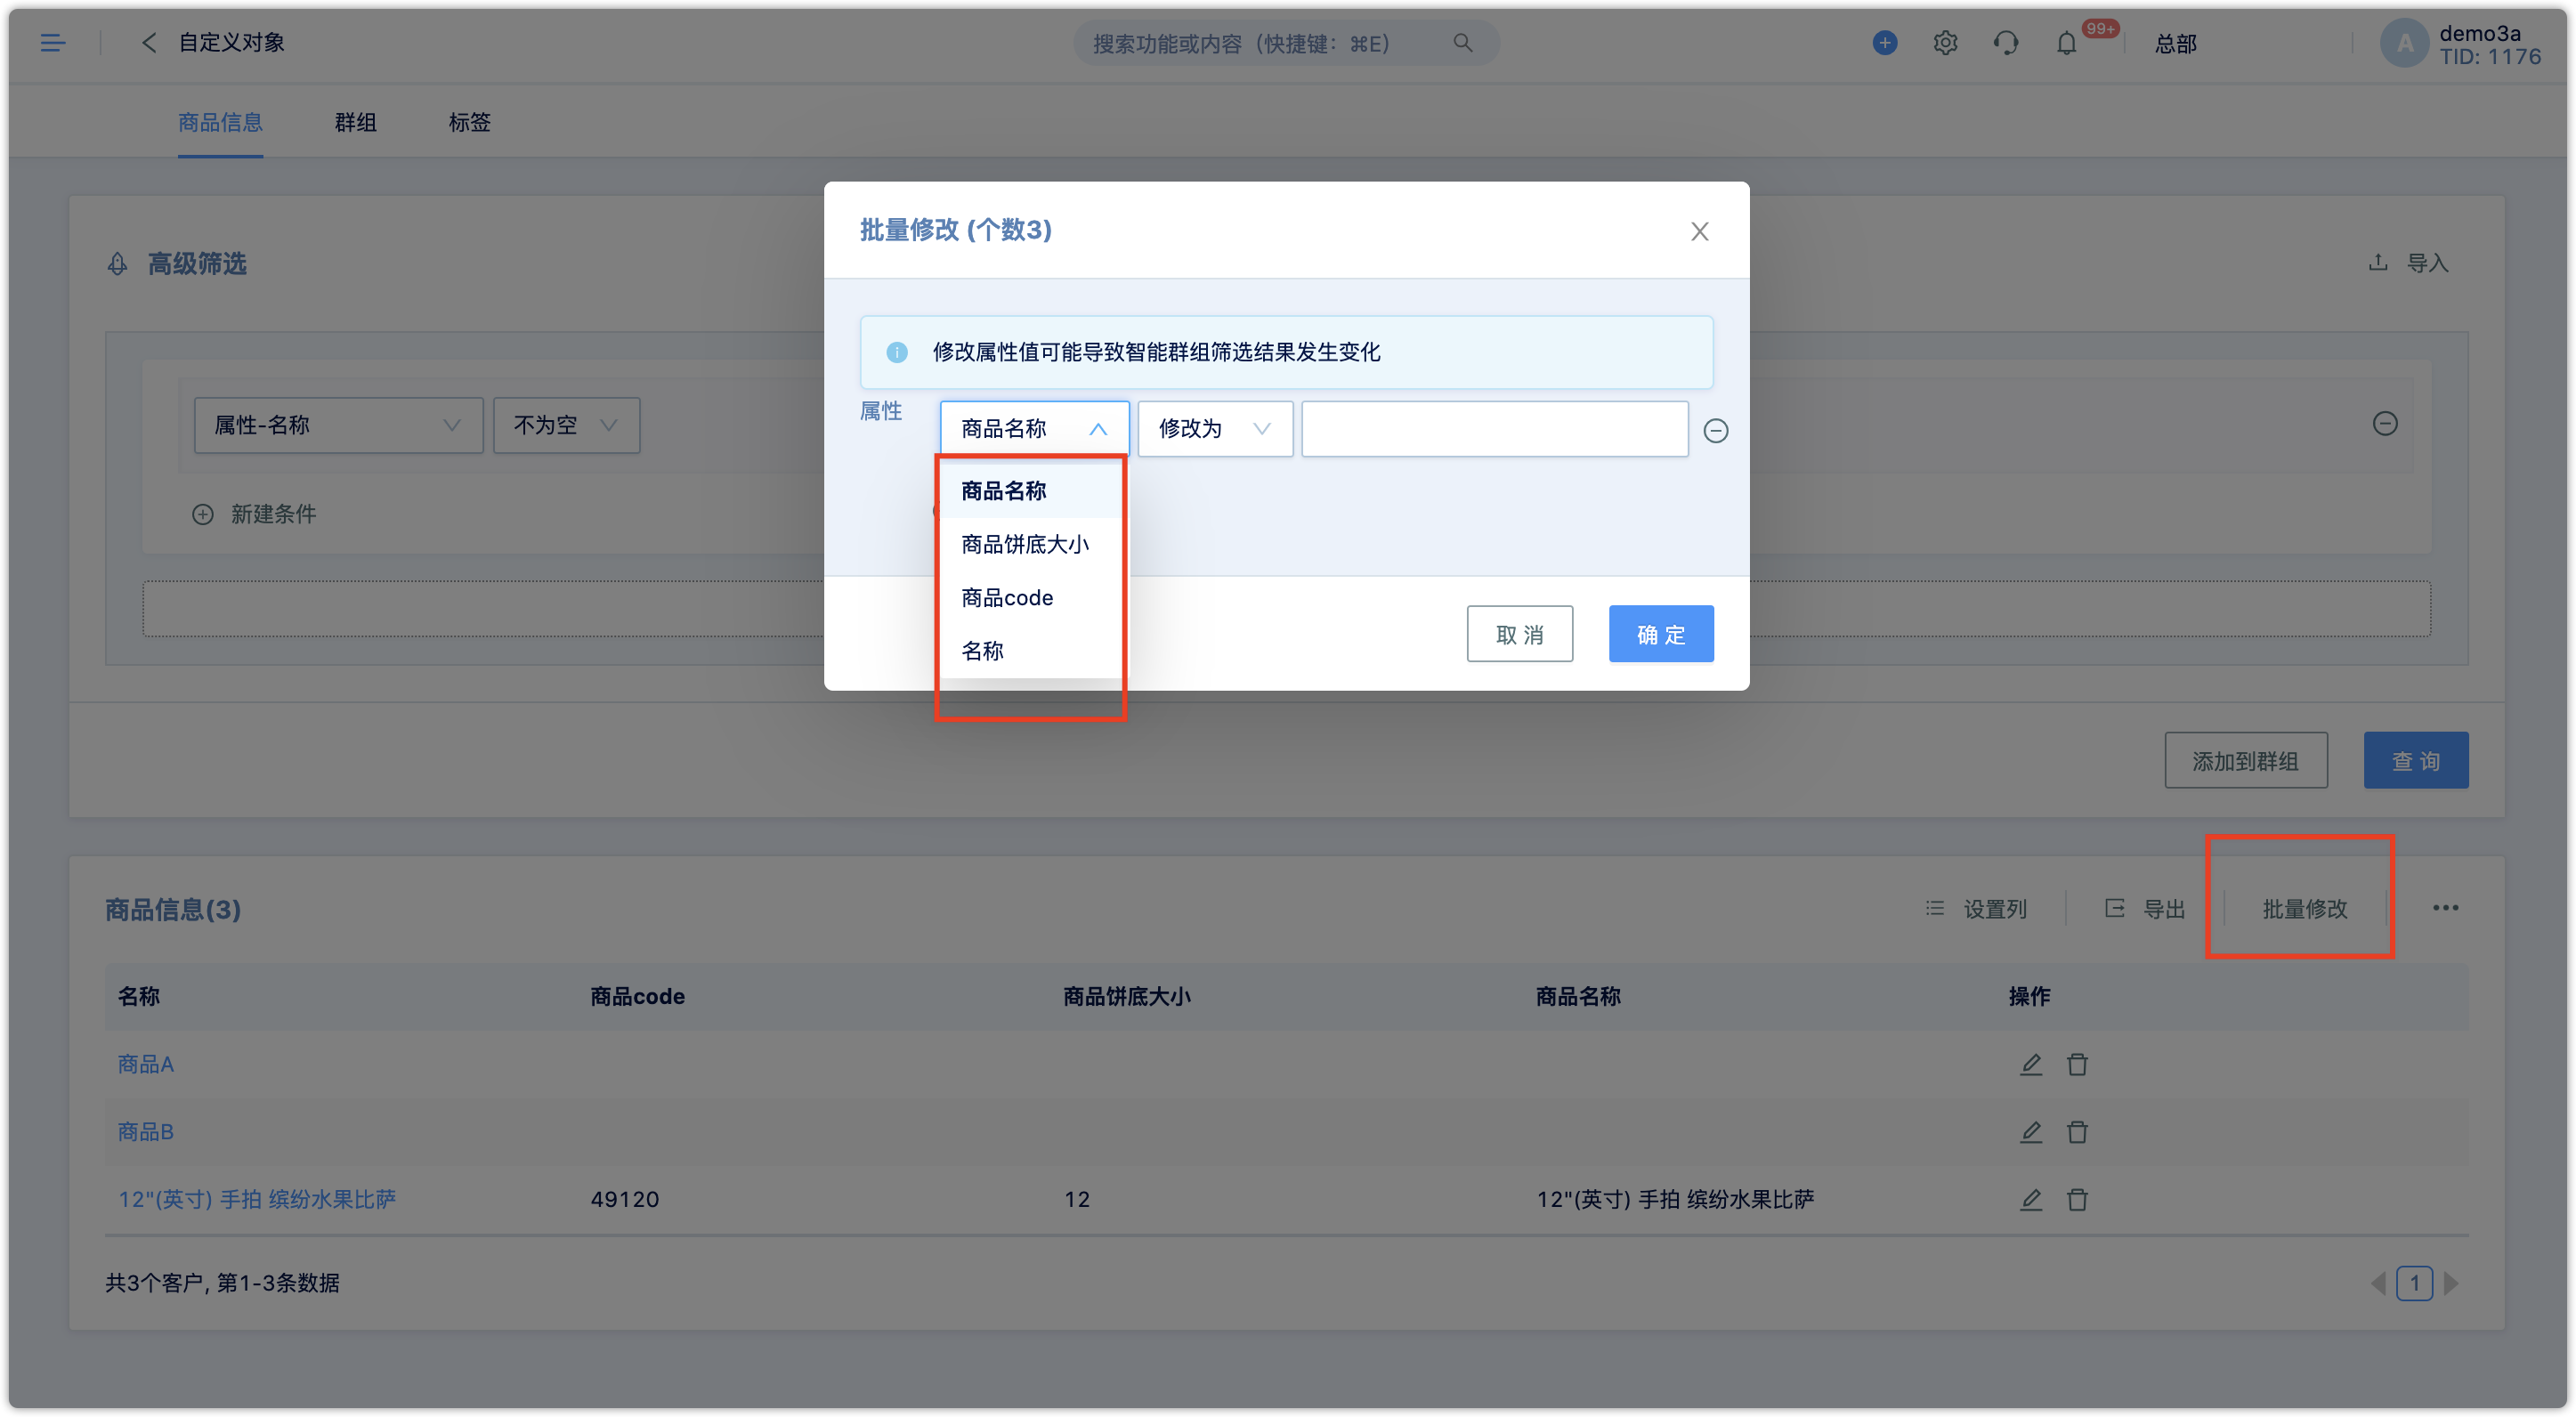
Task: Click the info icon in the warning banner
Action: [x=897, y=352]
